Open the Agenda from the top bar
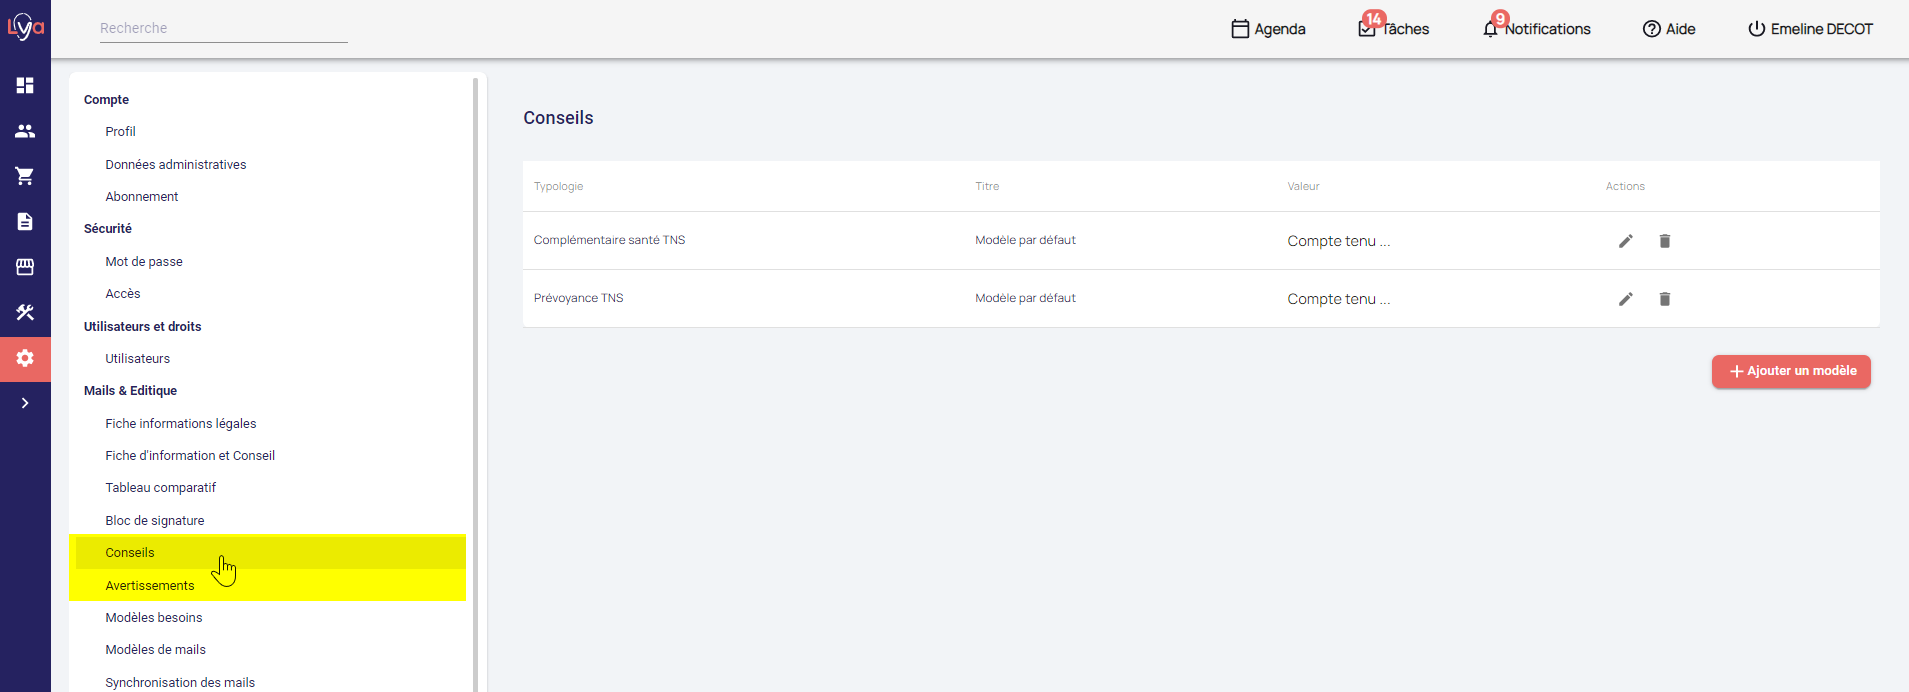1909x692 pixels. (1268, 29)
